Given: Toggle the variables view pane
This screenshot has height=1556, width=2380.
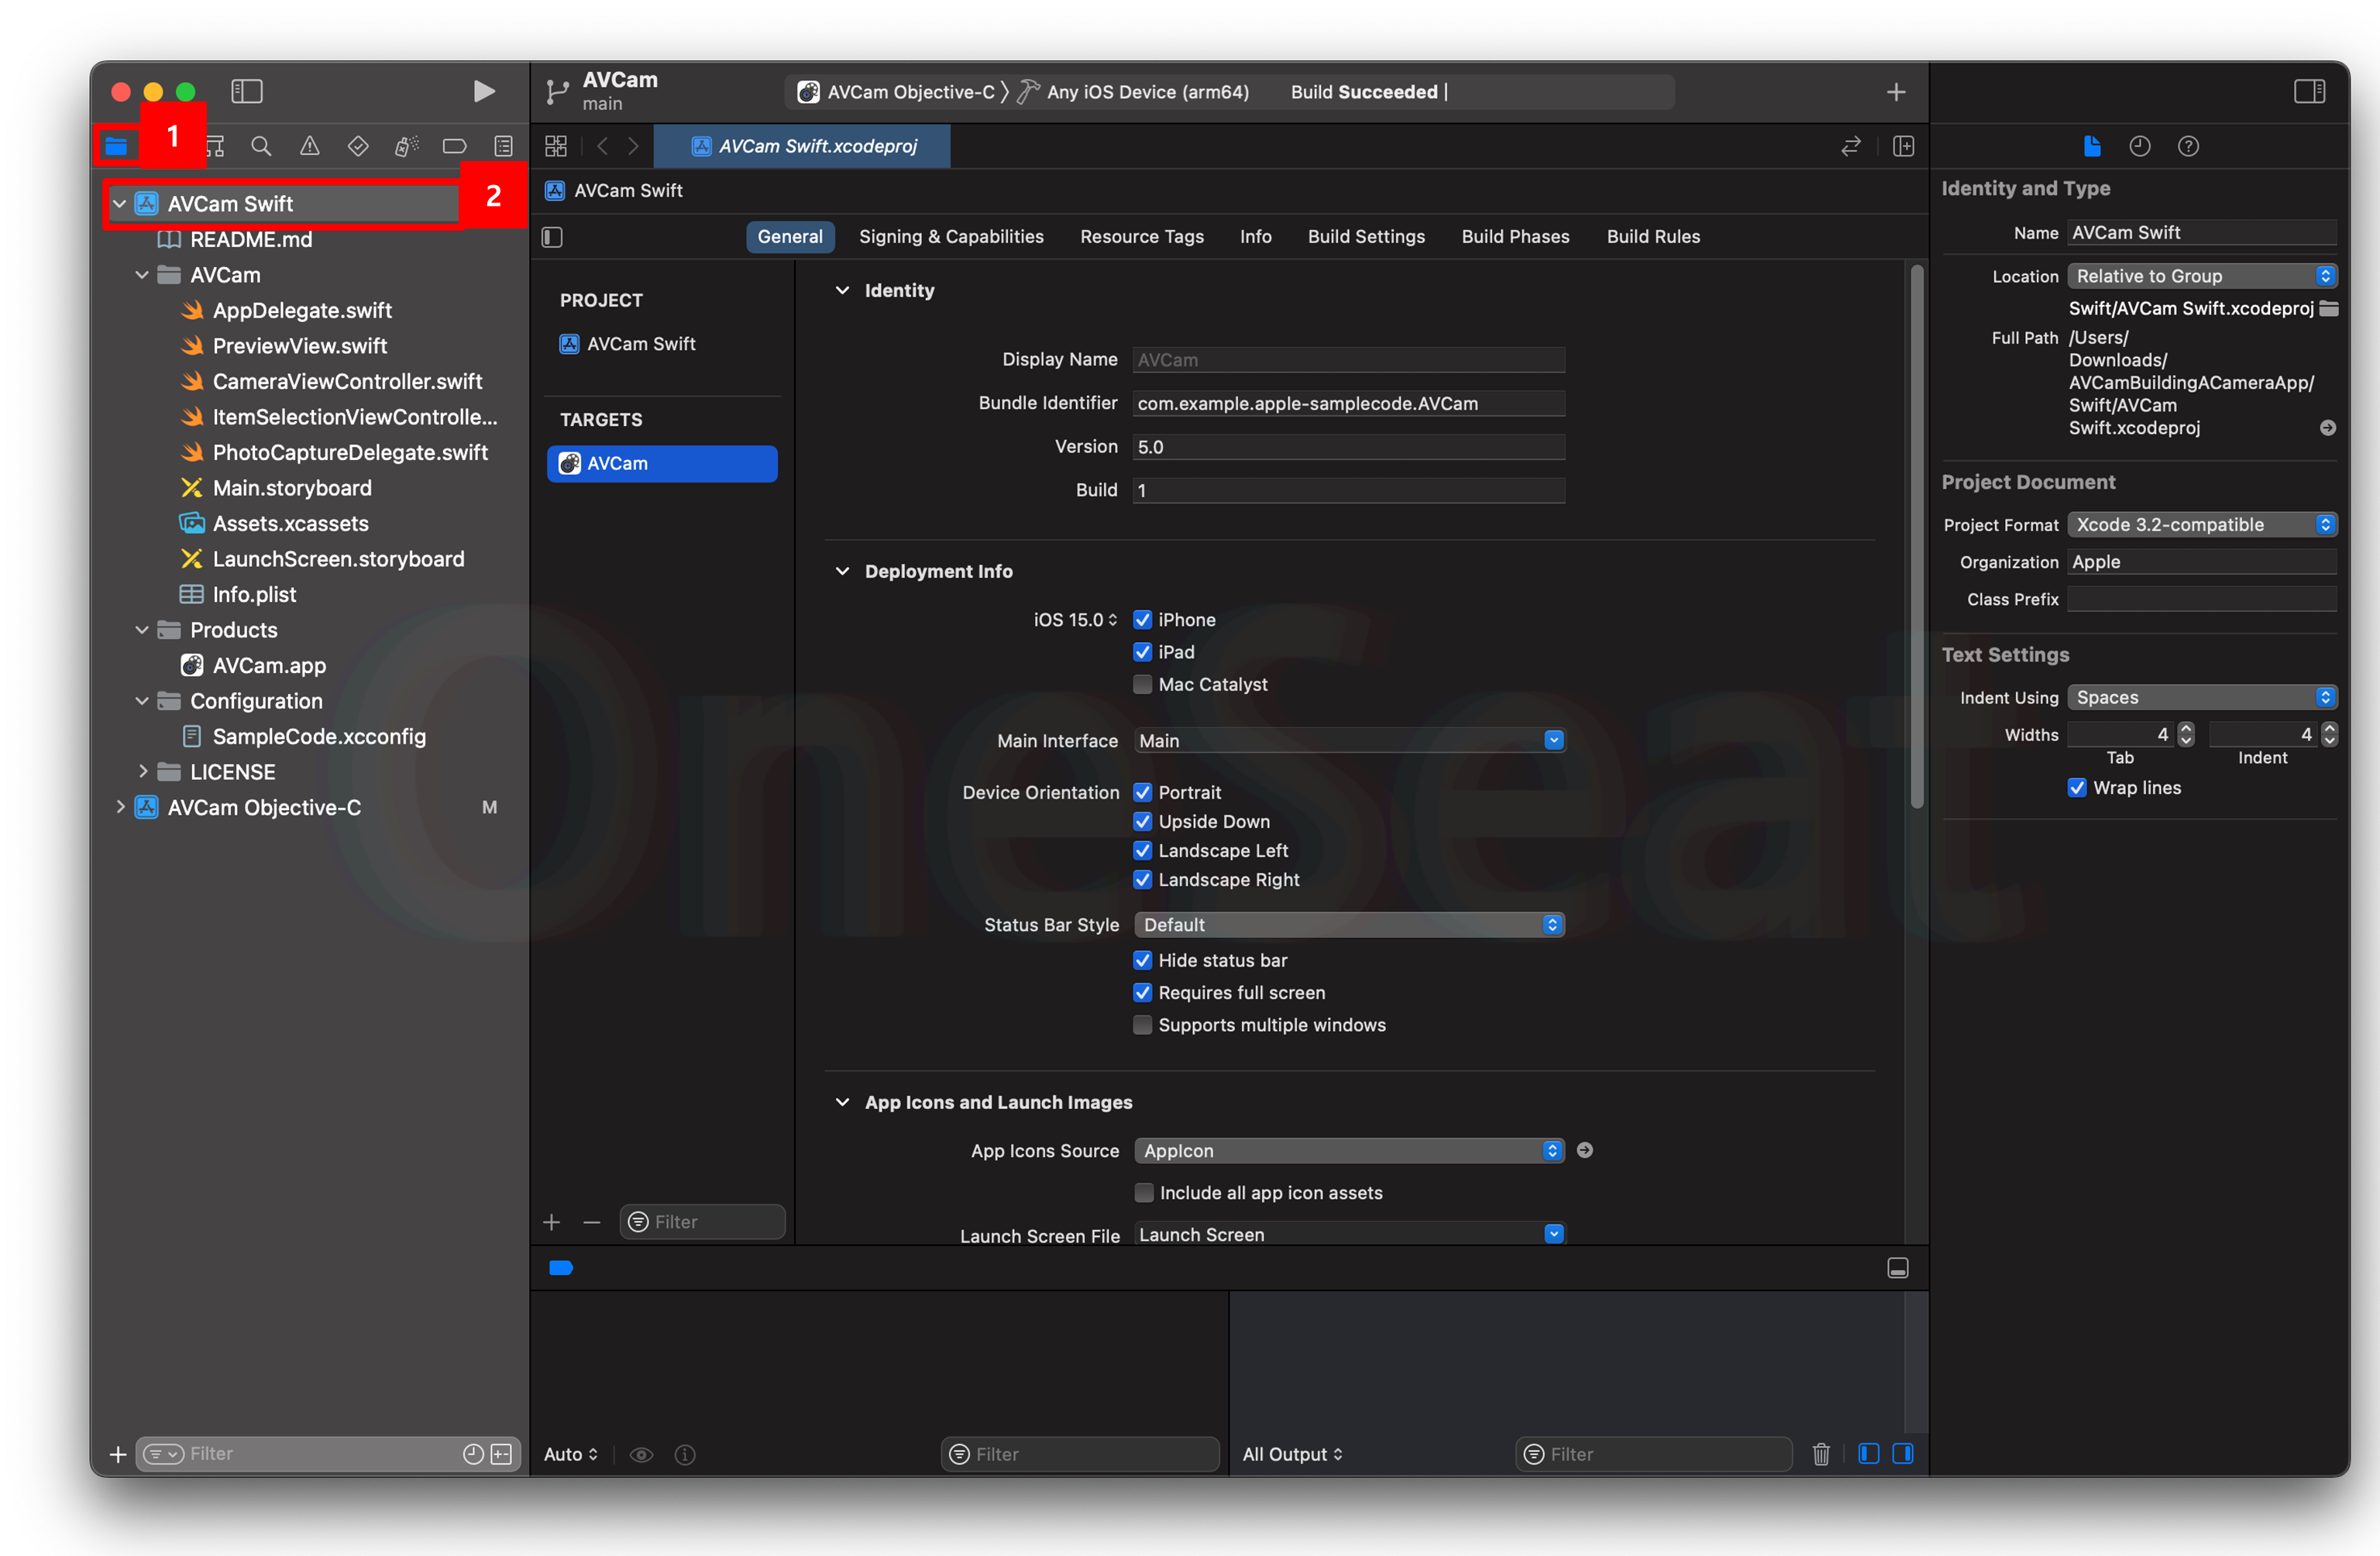Looking at the screenshot, I should point(1868,1454).
